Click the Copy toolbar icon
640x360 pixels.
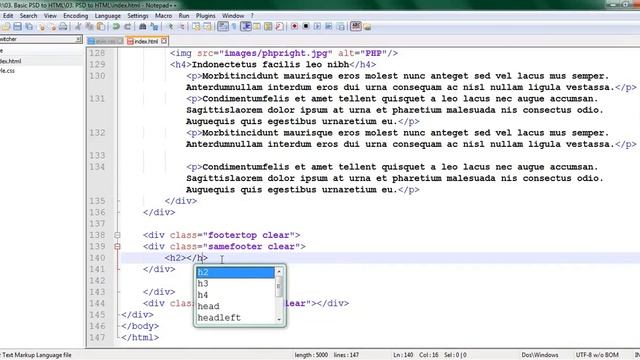click(x=89, y=27)
